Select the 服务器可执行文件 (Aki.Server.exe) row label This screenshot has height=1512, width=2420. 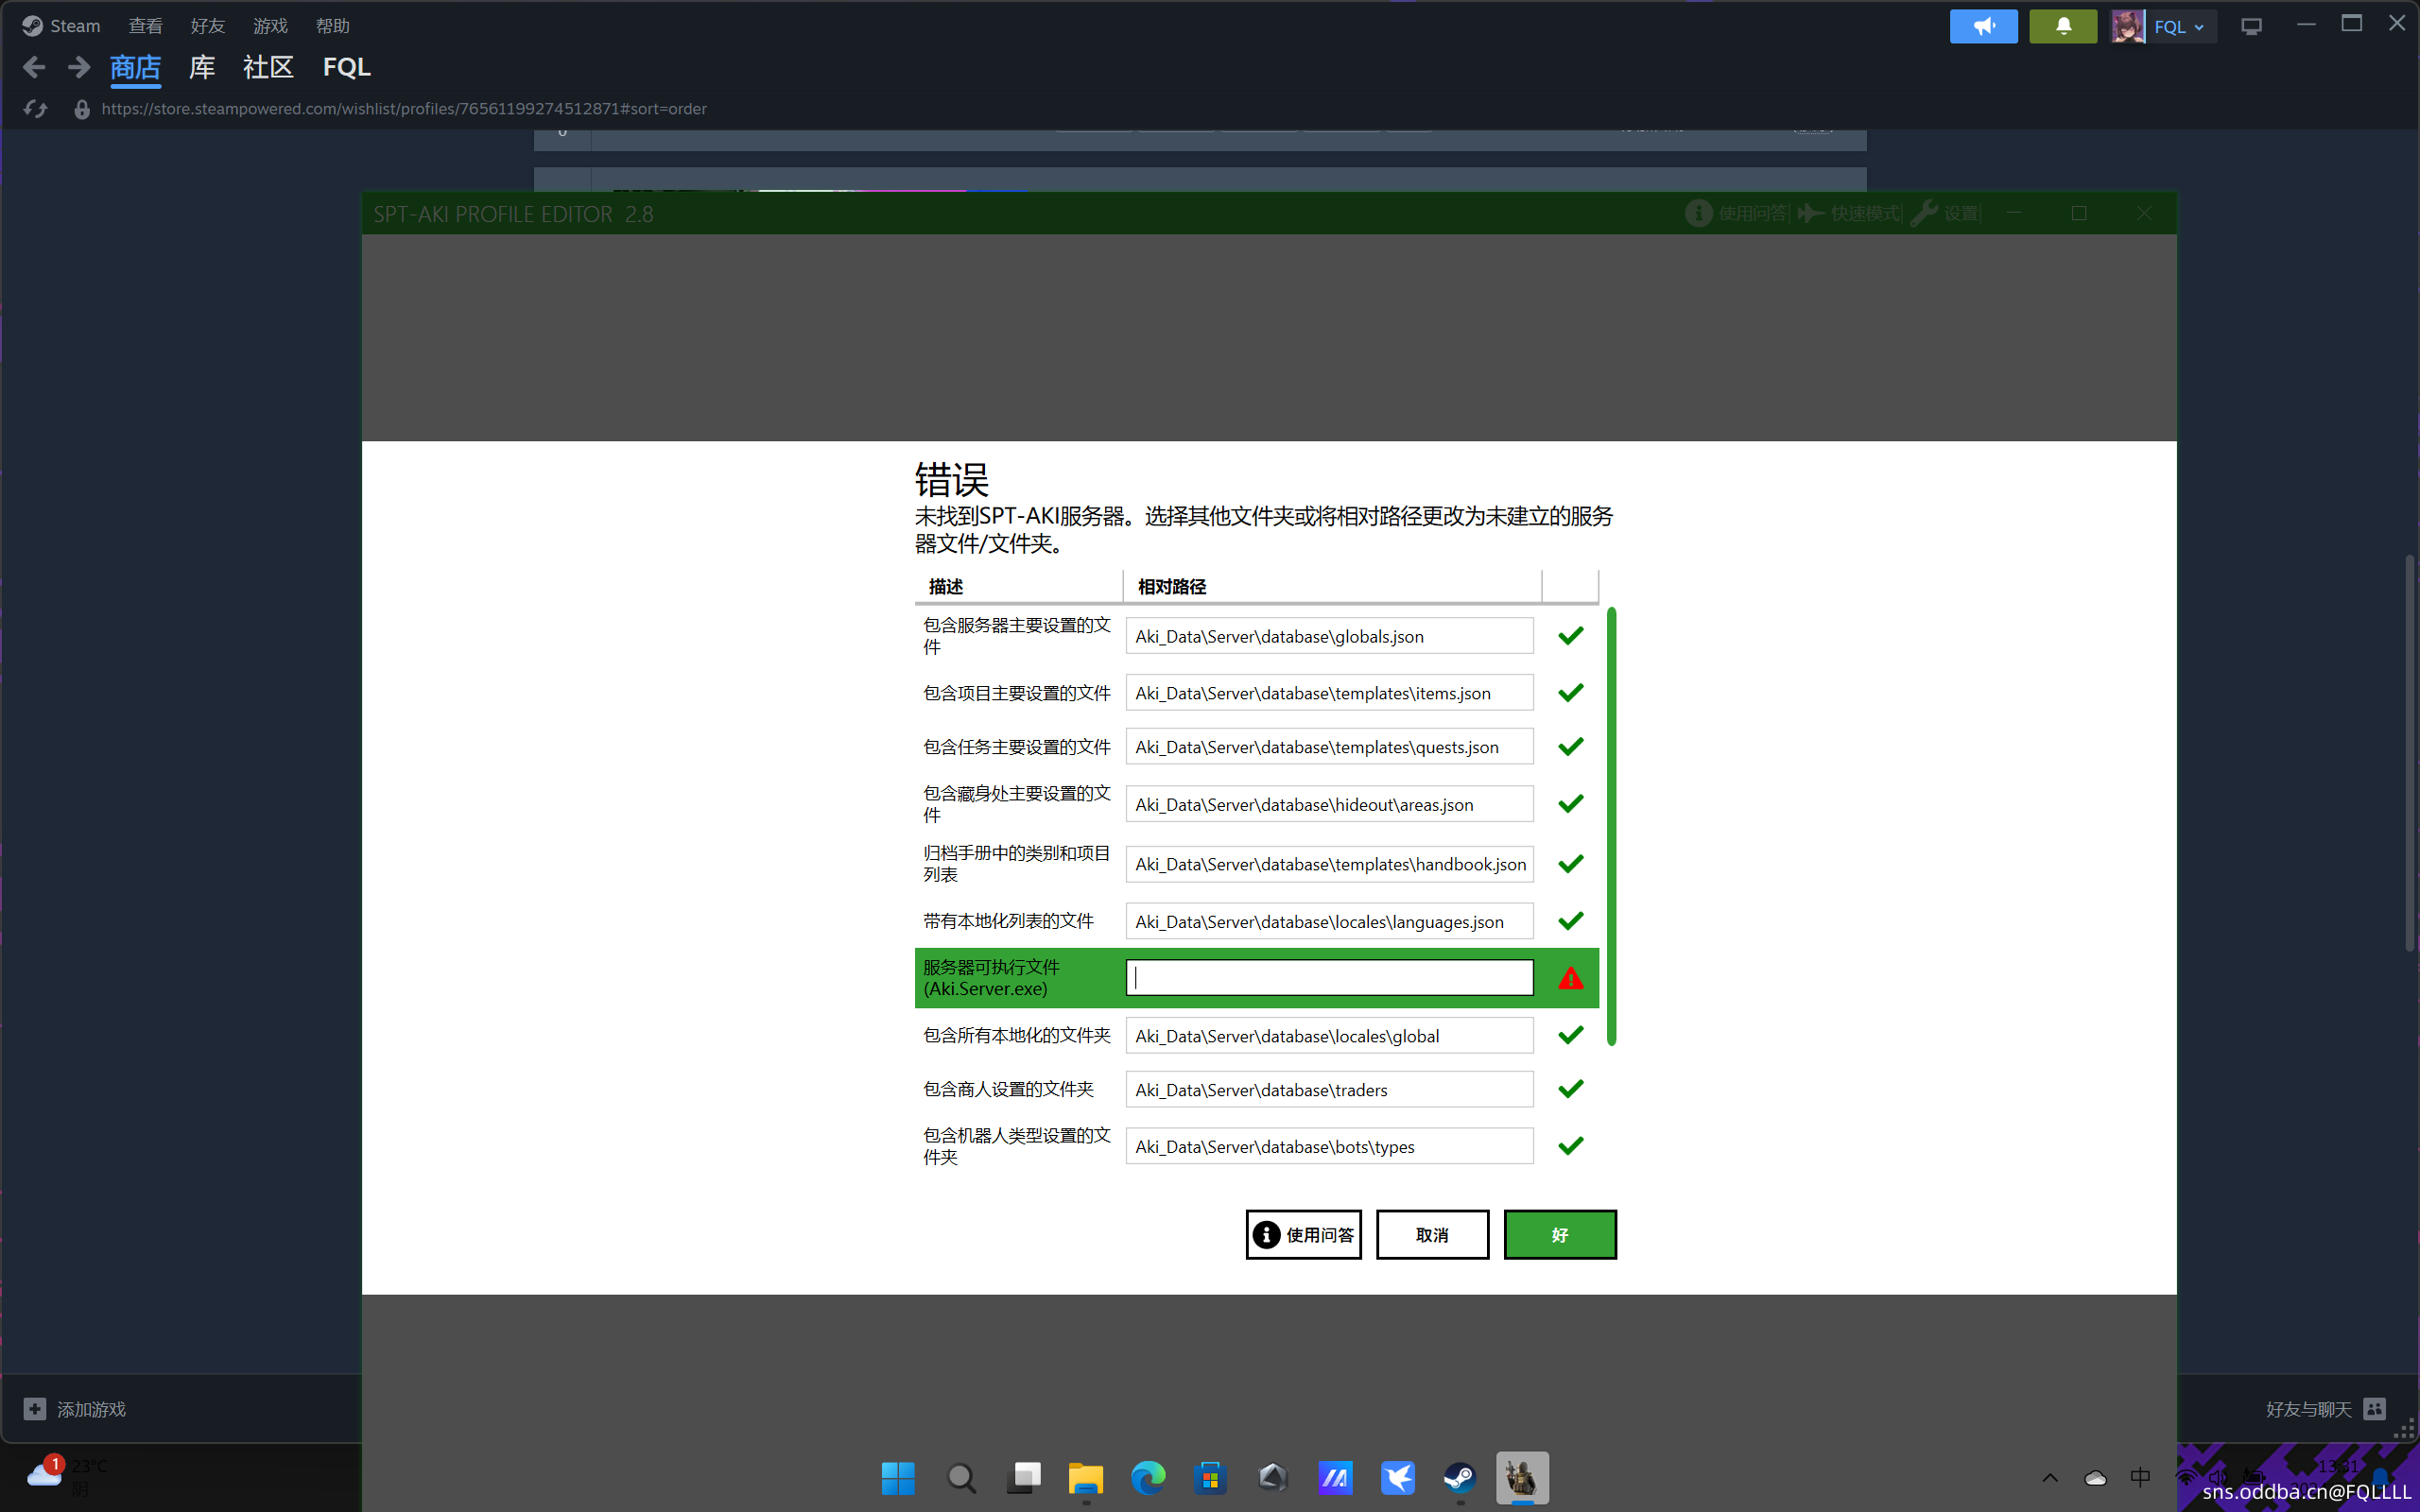click(991, 978)
